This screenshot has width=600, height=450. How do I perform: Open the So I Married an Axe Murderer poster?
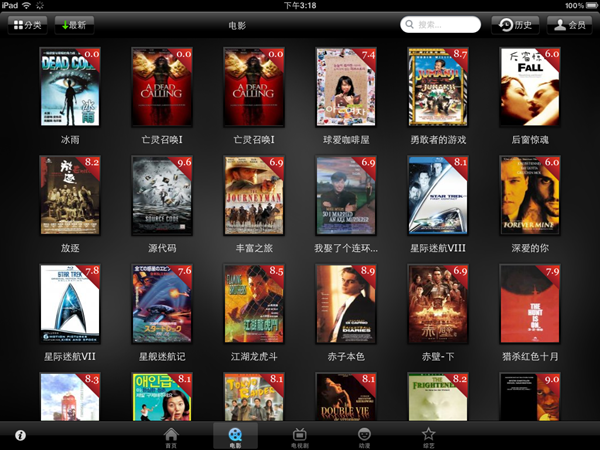tap(346, 195)
